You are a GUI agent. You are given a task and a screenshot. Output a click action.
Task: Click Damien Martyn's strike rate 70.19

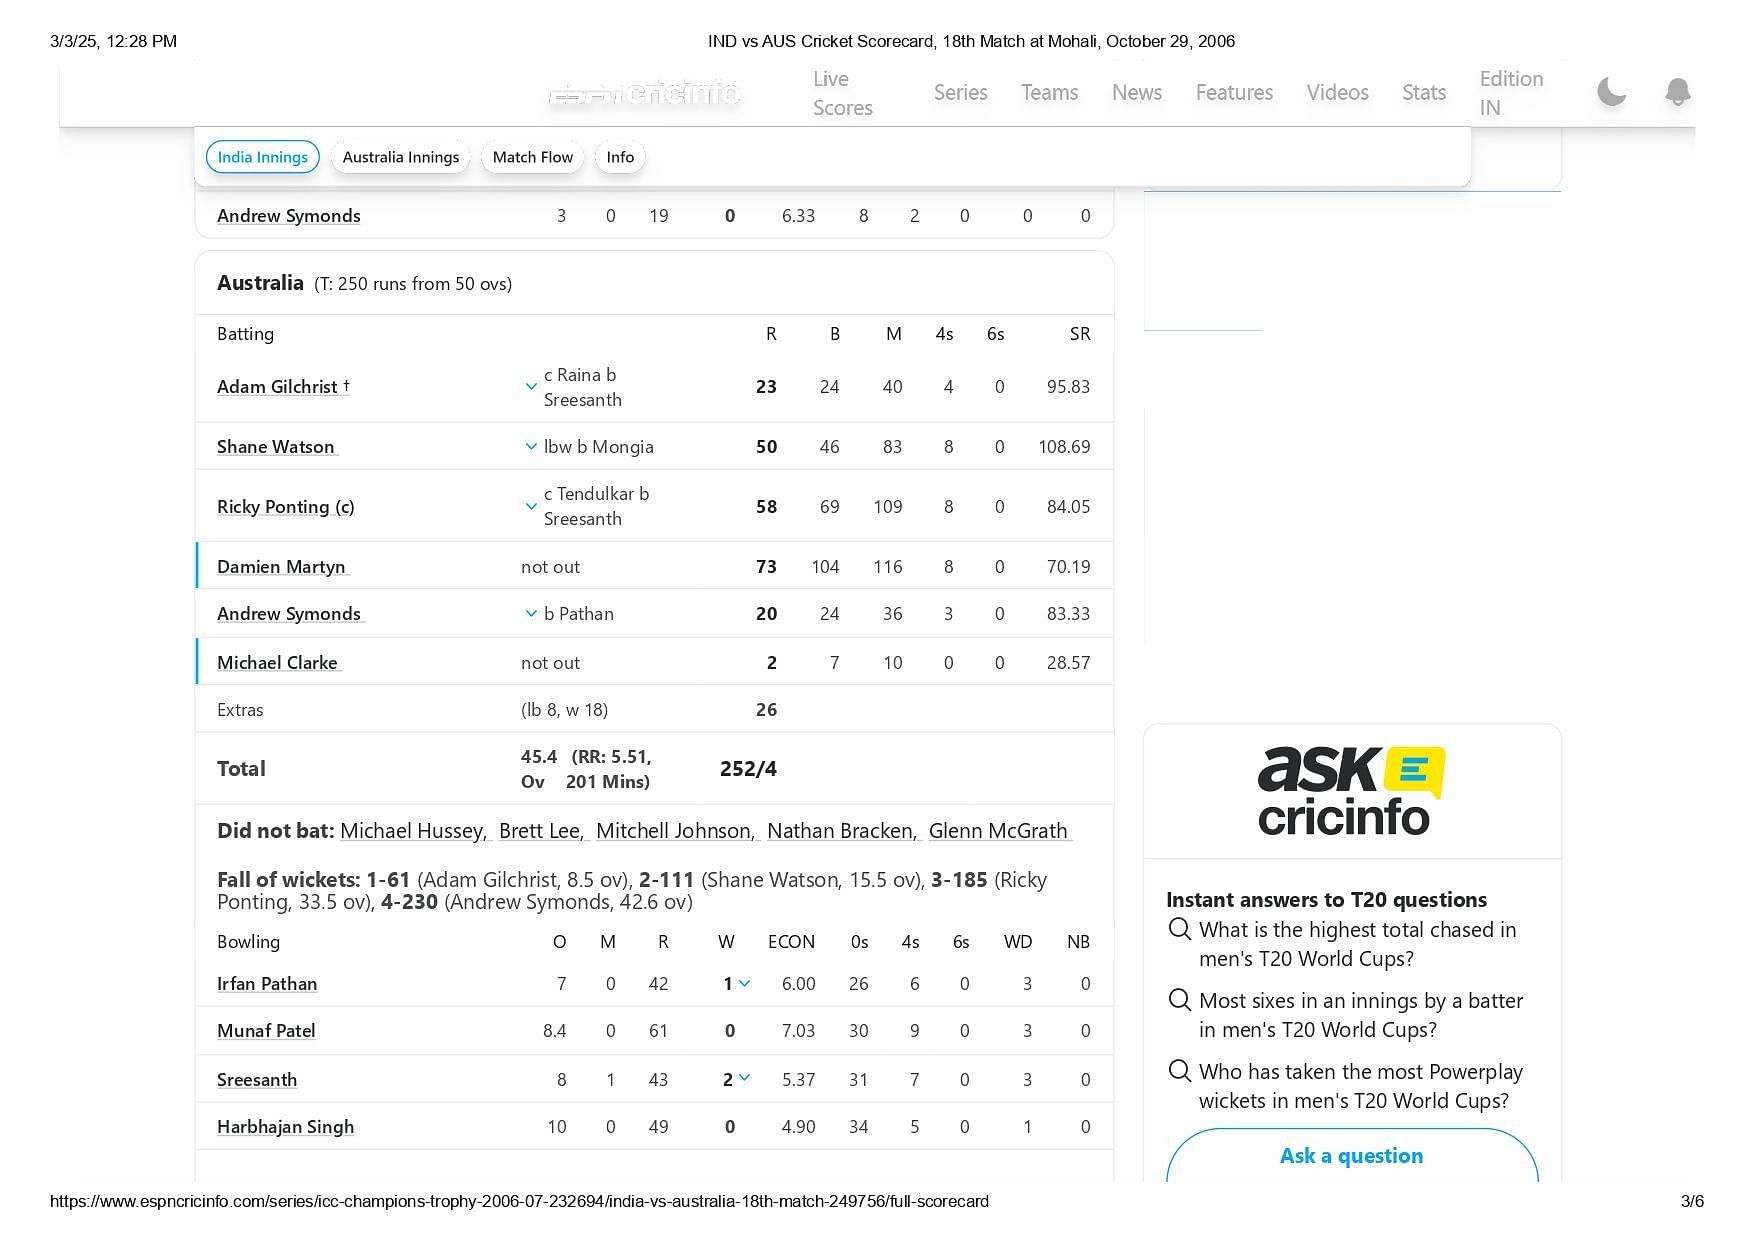point(1068,566)
